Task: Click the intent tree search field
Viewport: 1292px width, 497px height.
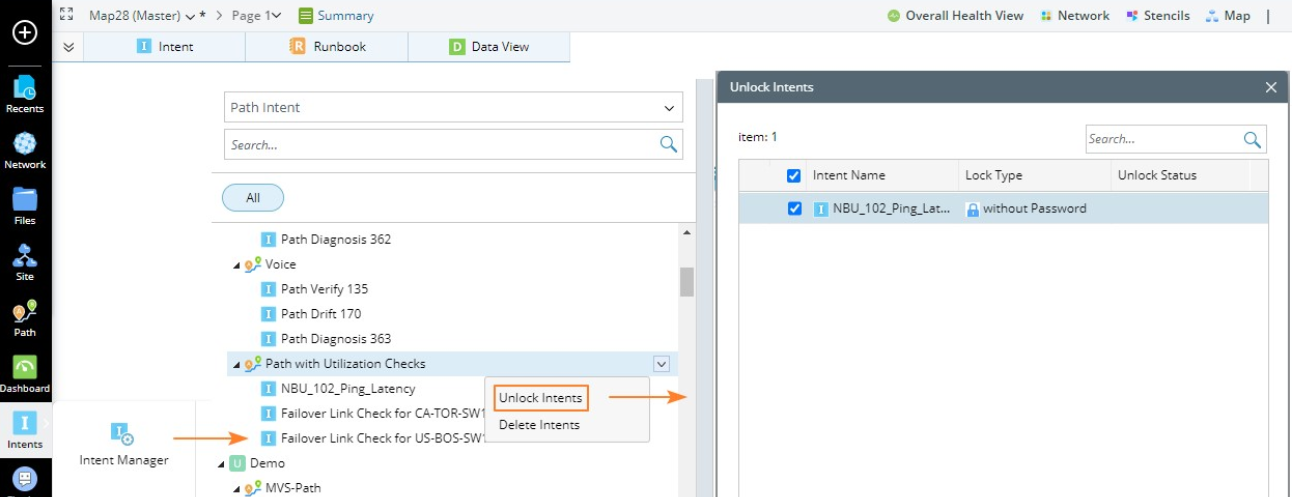Action: click(440, 145)
